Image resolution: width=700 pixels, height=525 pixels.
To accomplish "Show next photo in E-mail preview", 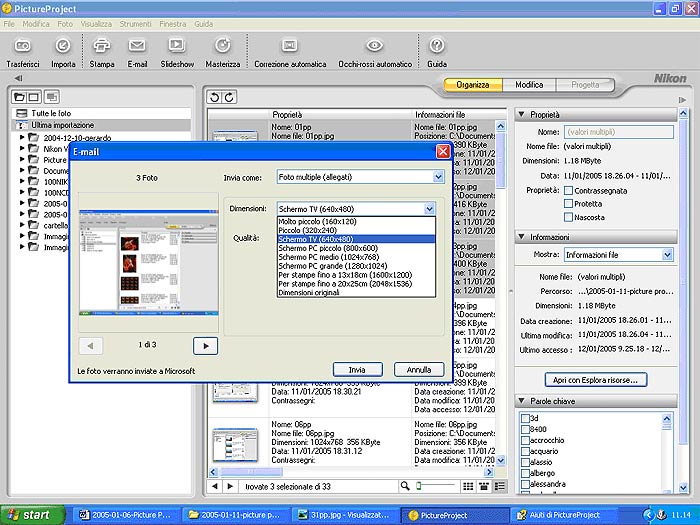I will (x=205, y=346).
